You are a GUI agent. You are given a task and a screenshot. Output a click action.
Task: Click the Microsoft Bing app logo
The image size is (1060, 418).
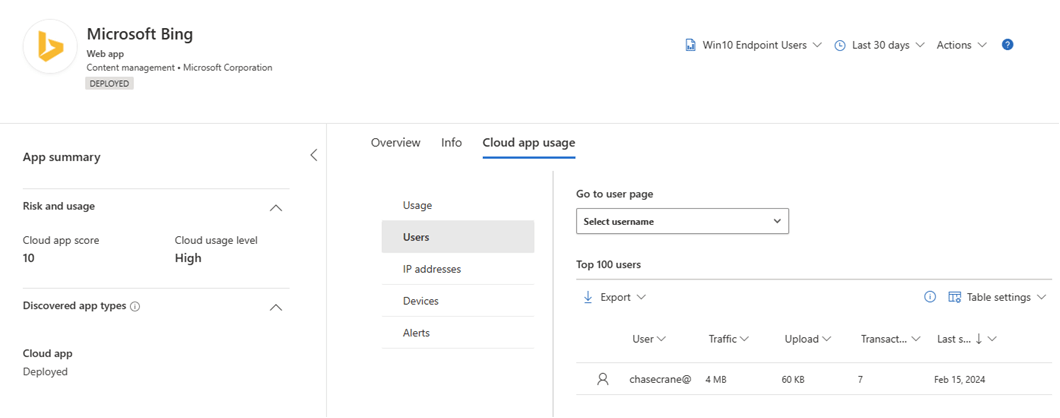coord(50,47)
